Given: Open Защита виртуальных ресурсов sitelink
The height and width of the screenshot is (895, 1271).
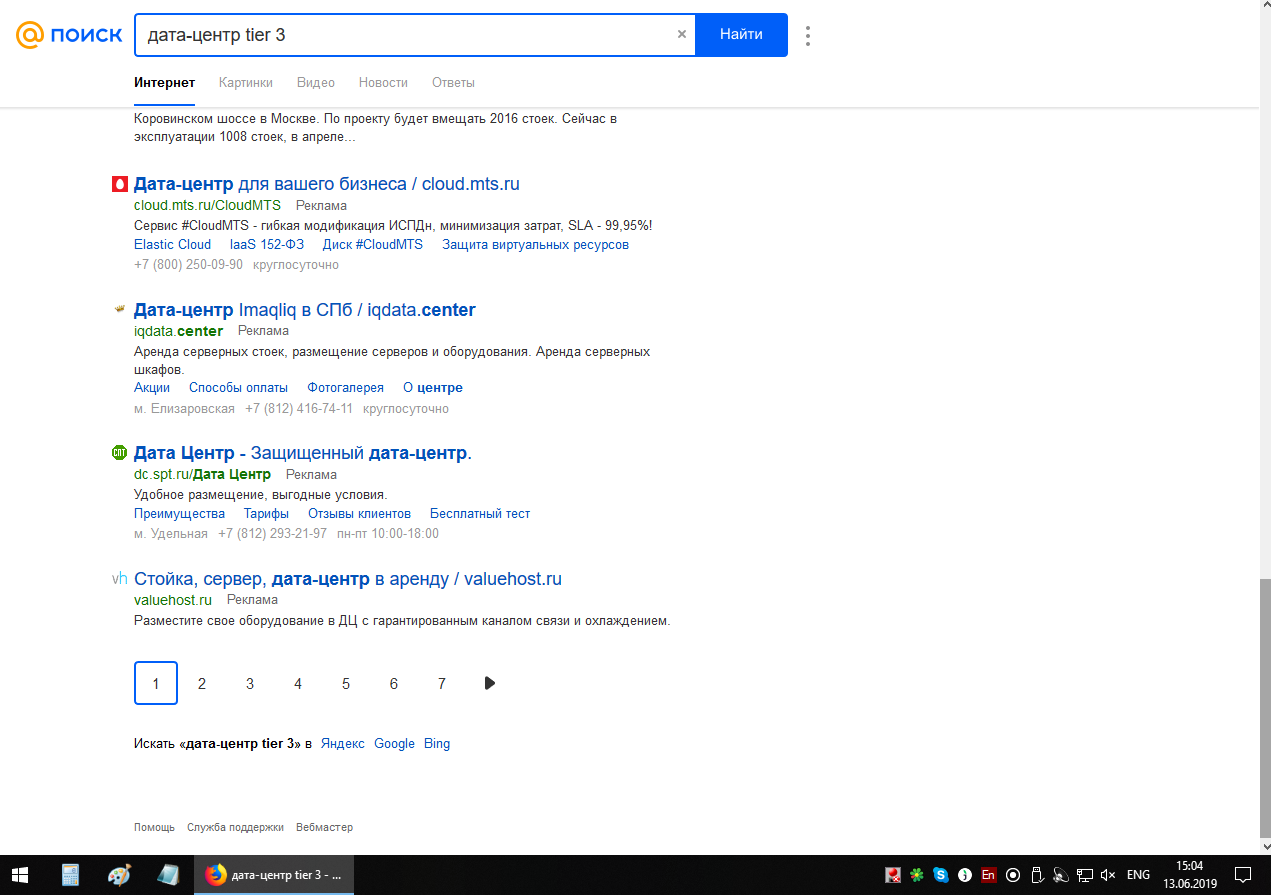Looking at the screenshot, I should [x=536, y=245].
